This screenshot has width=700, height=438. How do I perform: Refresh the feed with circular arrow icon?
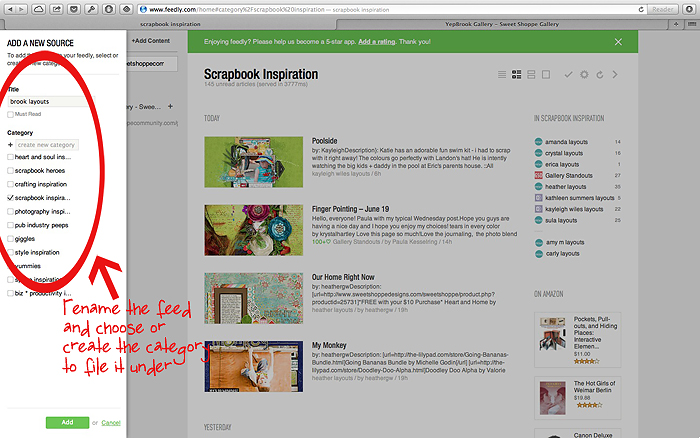(600, 75)
